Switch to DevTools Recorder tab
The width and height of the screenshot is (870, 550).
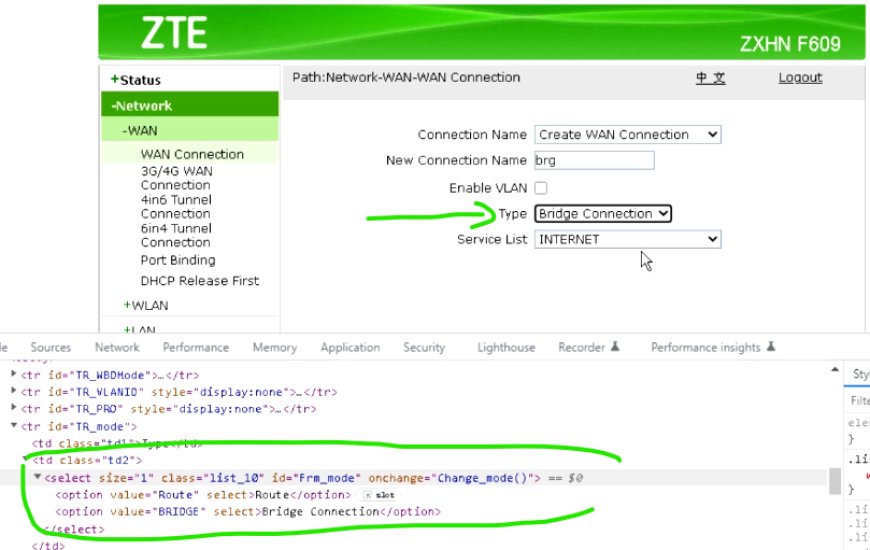pos(588,347)
